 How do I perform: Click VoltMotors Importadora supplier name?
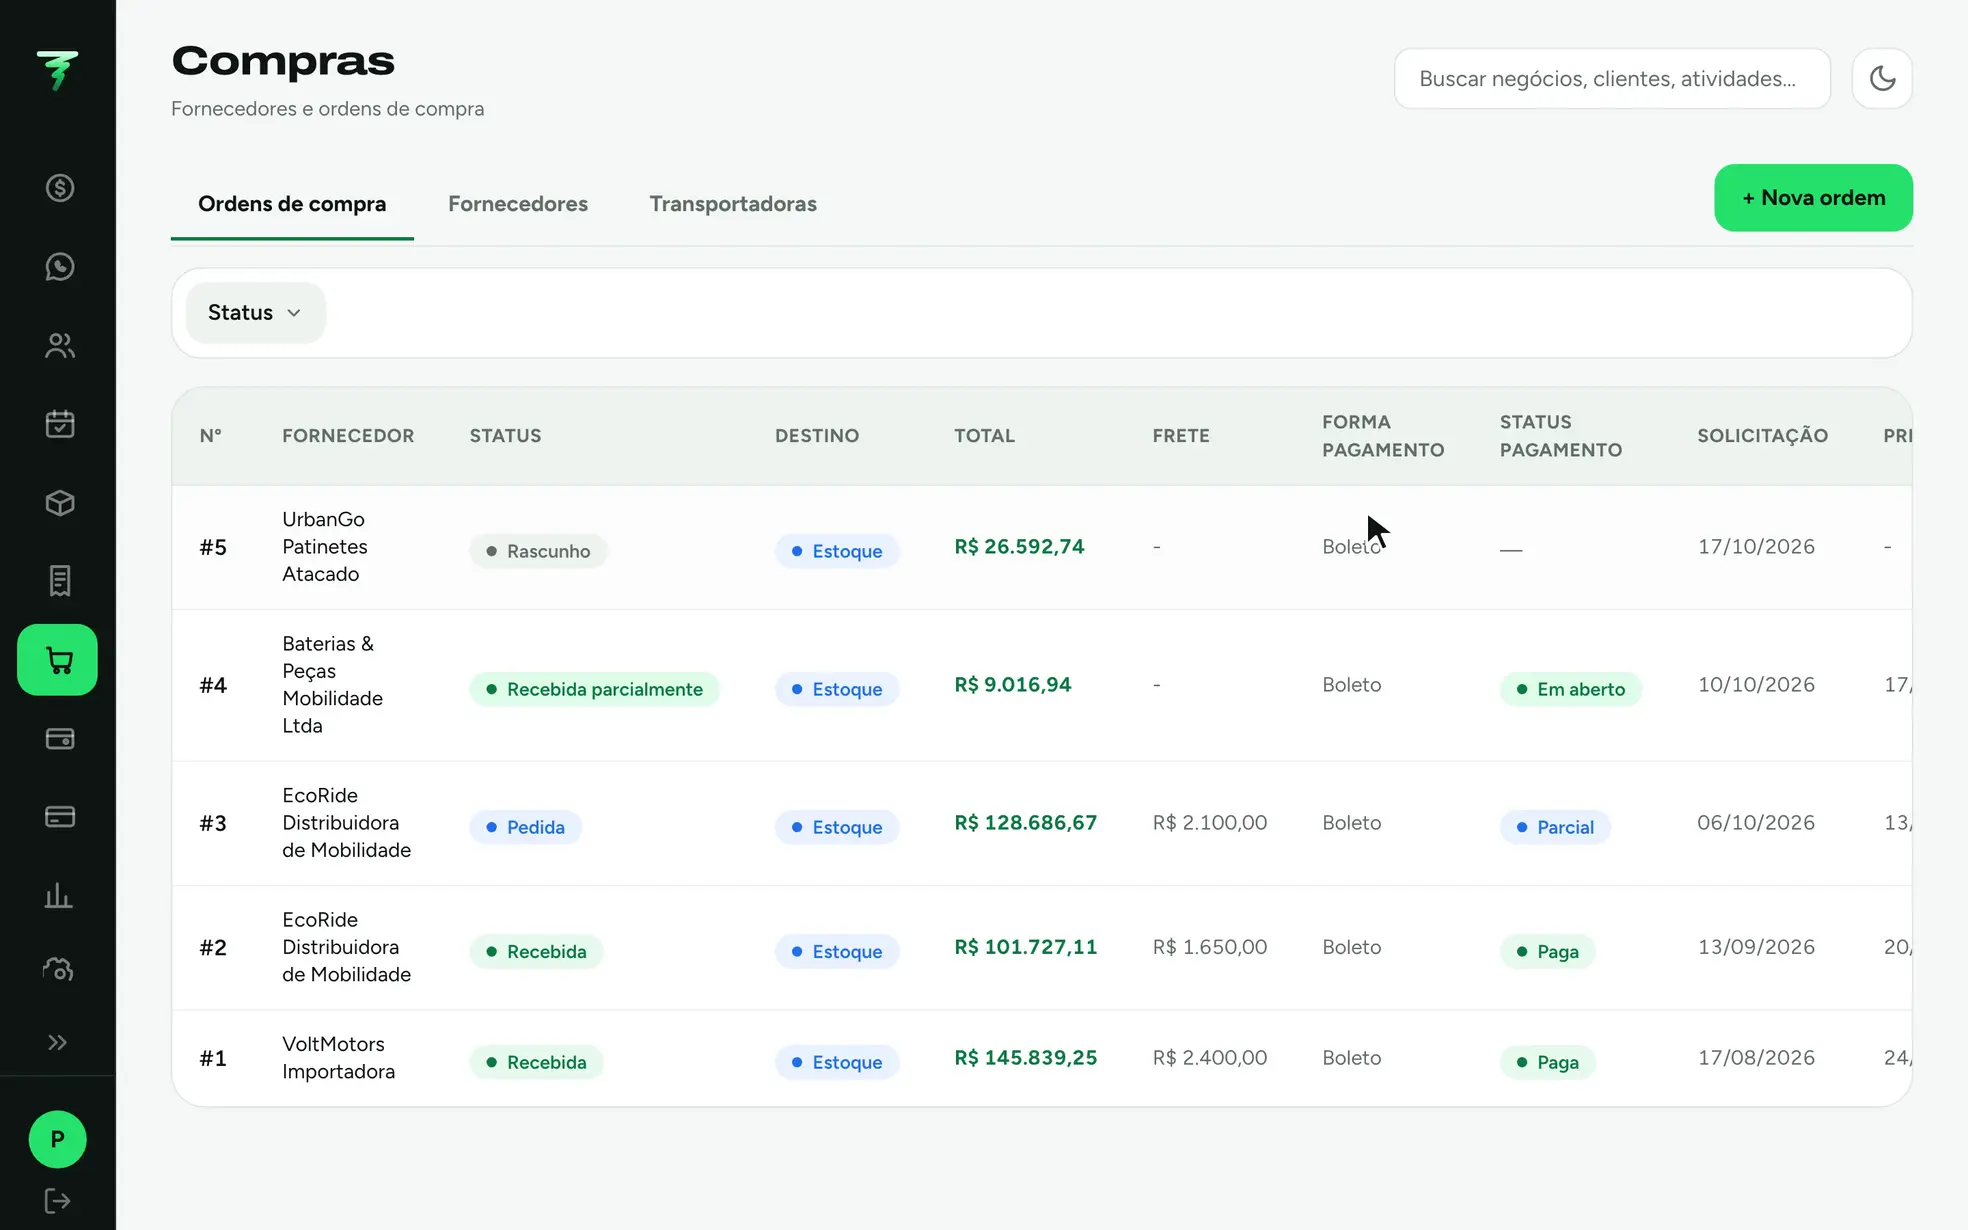338,1058
